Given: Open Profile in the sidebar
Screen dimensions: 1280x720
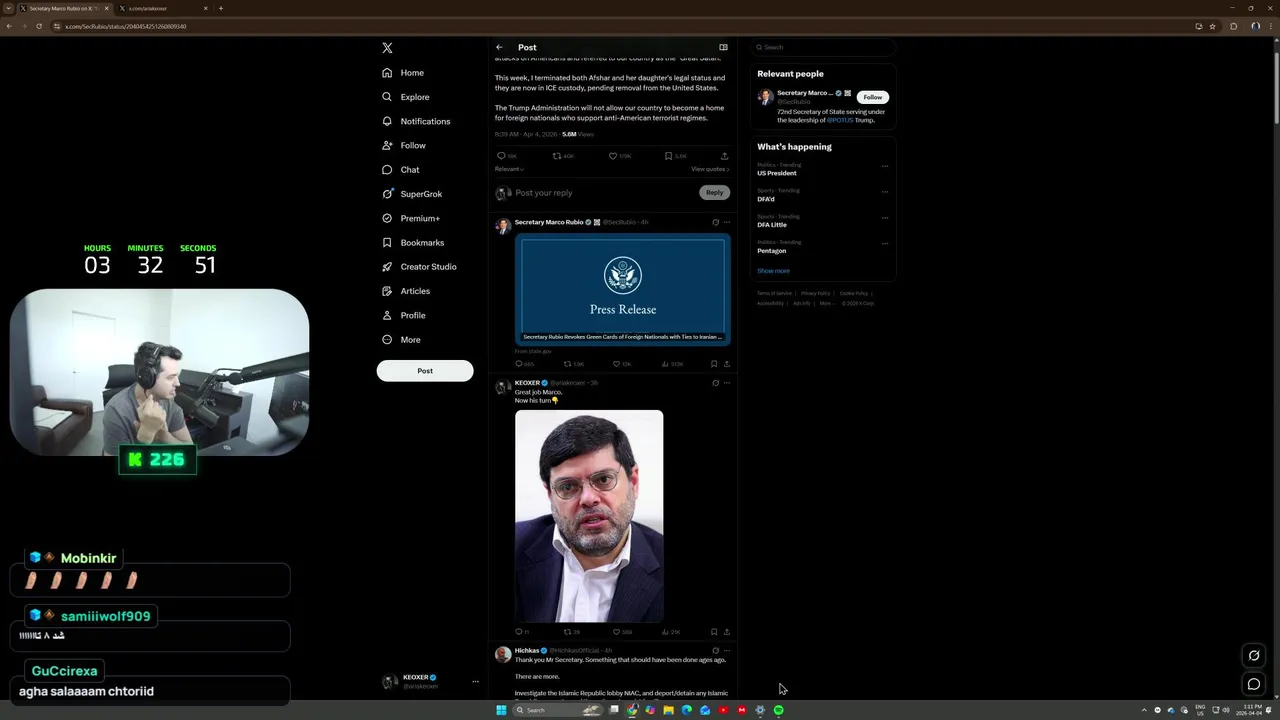Looking at the screenshot, I should coord(404,315).
